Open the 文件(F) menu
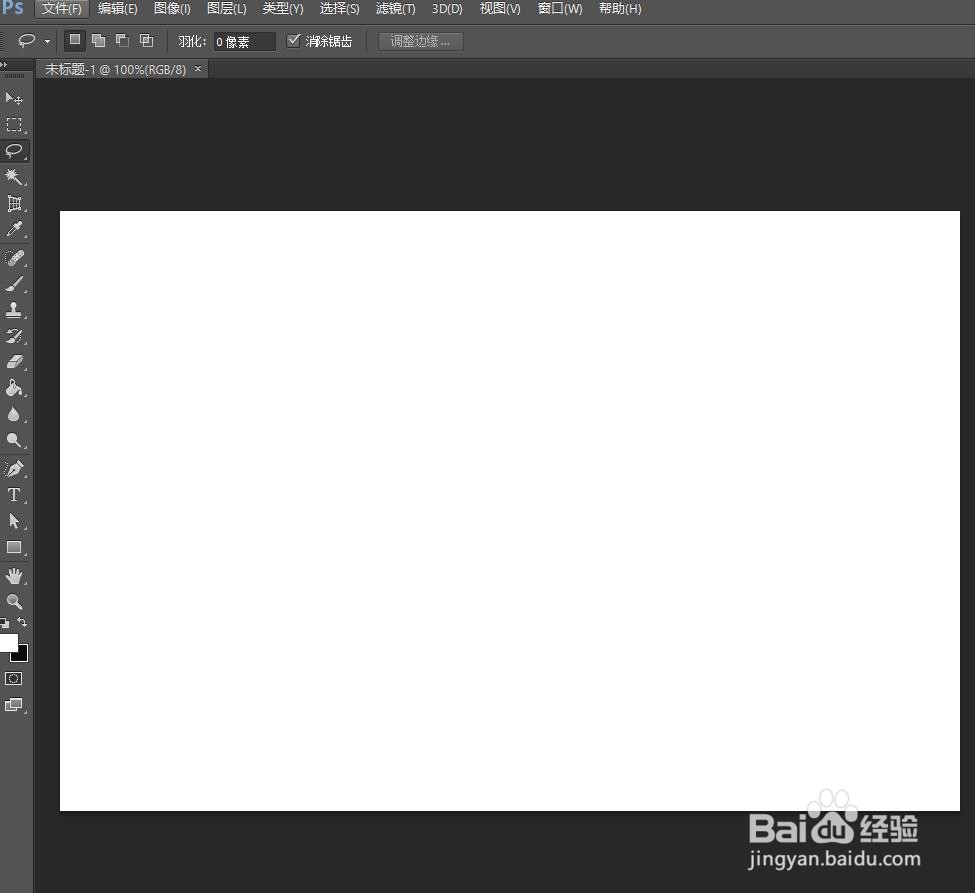Image resolution: width=975 pixels, height=893 pixels. (62, 9)
